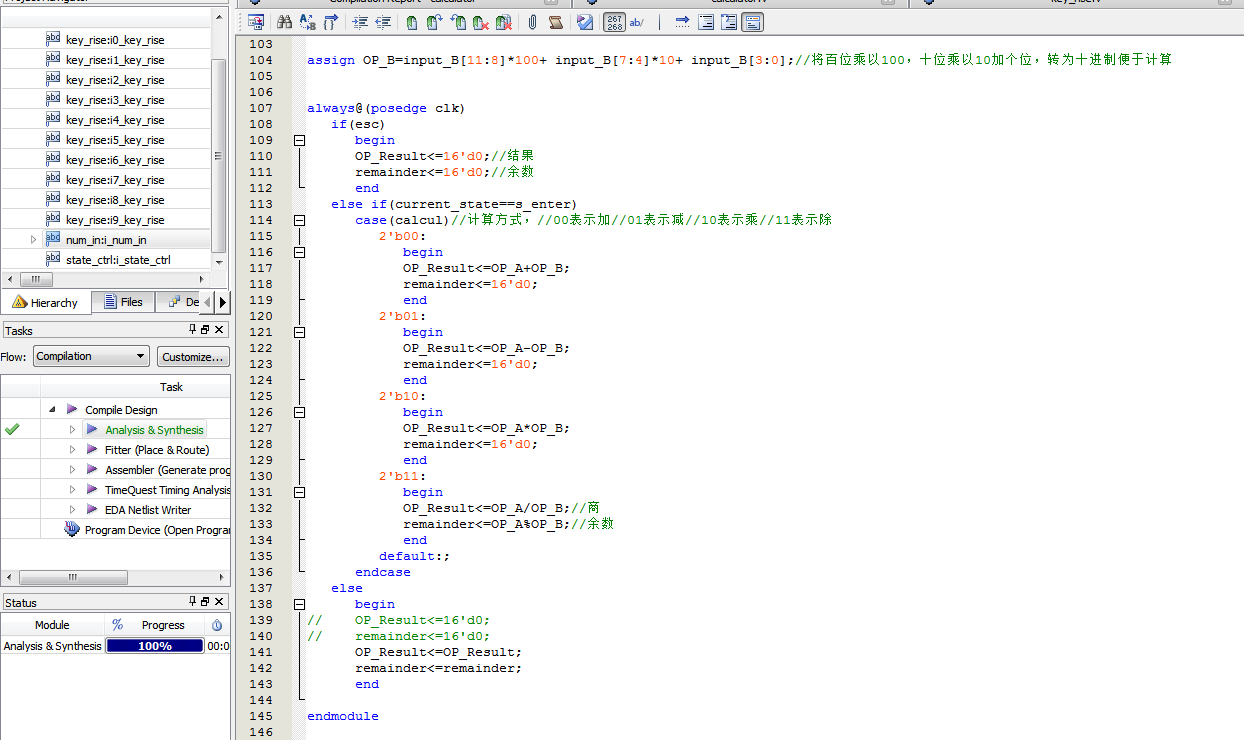This screenshot has width=1244, height=740.
Task: Switch to the Hierarchy tab
Action: [45, 302]
